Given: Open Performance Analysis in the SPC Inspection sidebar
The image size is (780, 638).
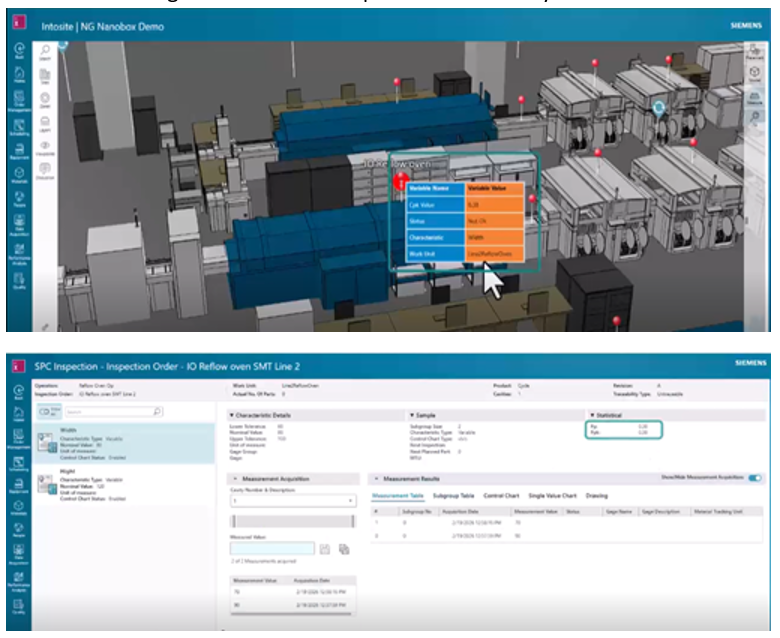Looking at the screenshot, I should click(19, 582).
